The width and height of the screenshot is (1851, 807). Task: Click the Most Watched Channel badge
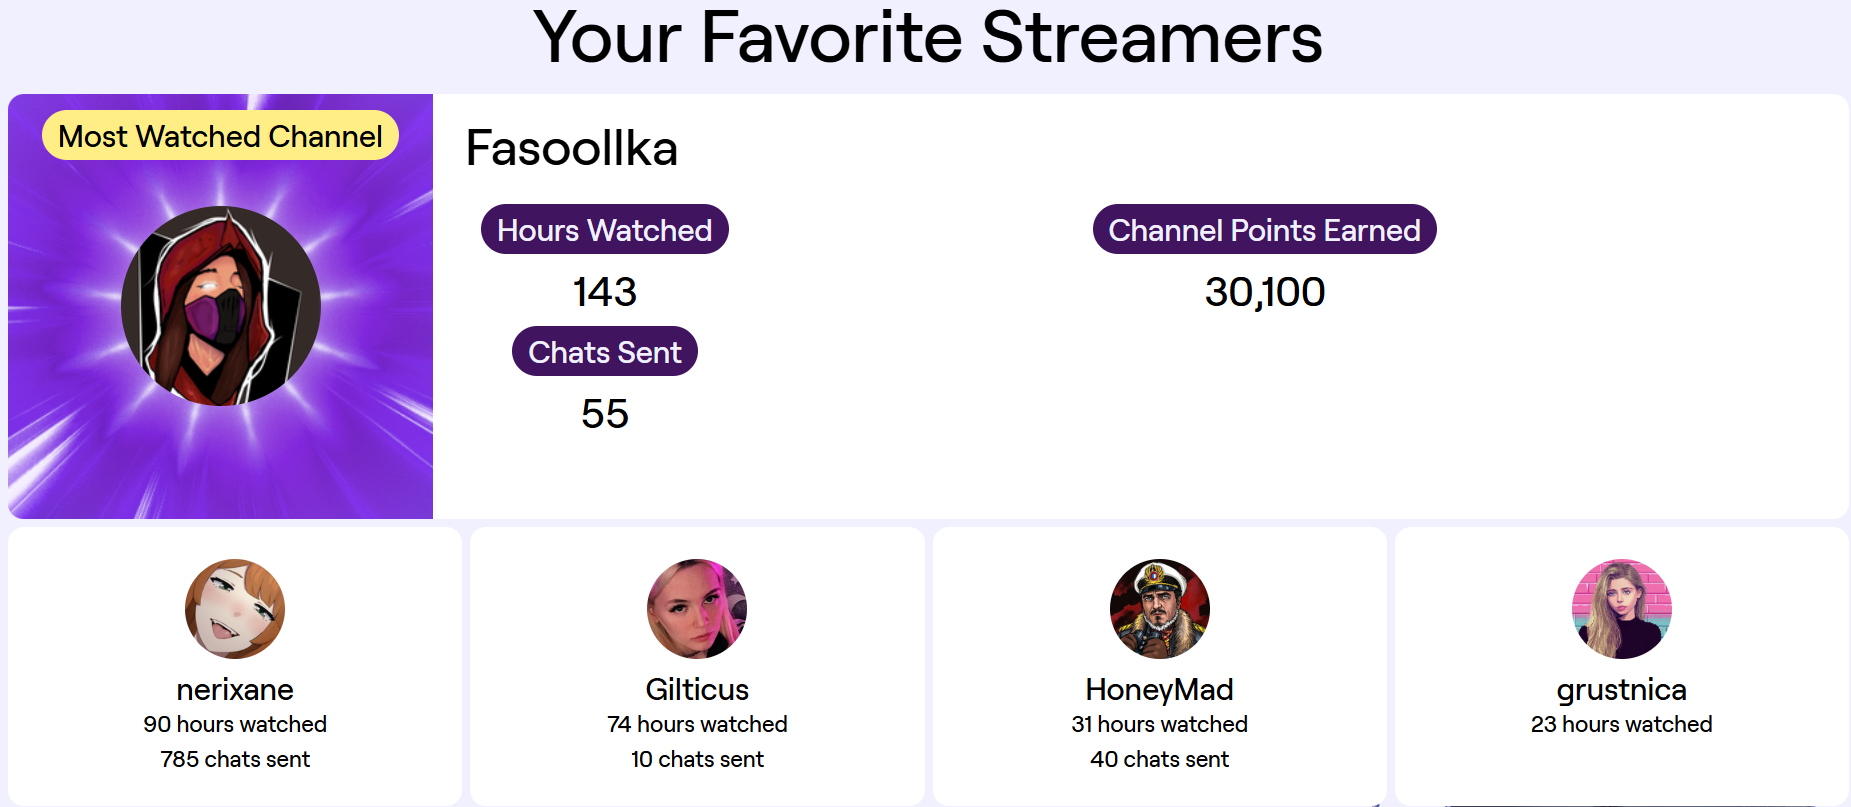[x=220, y=136]
